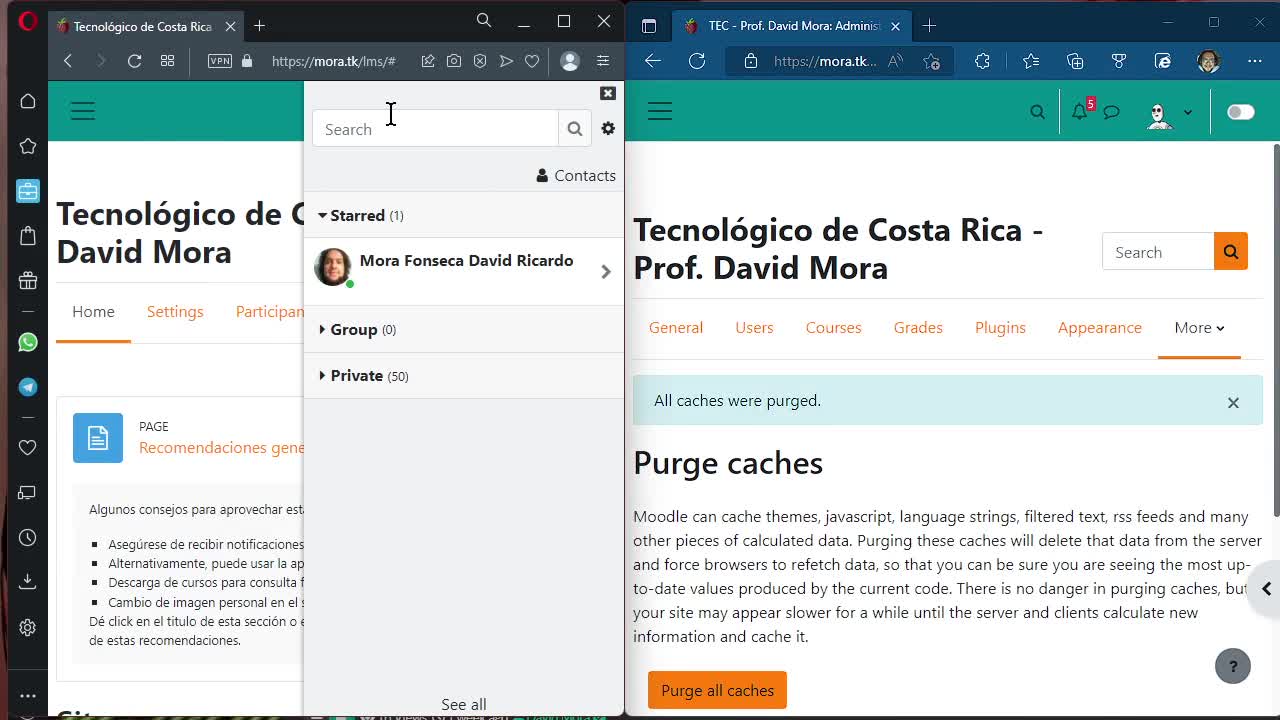Switch to Grades admin tab
The image size is (1280, 720).
coord(918,327)
